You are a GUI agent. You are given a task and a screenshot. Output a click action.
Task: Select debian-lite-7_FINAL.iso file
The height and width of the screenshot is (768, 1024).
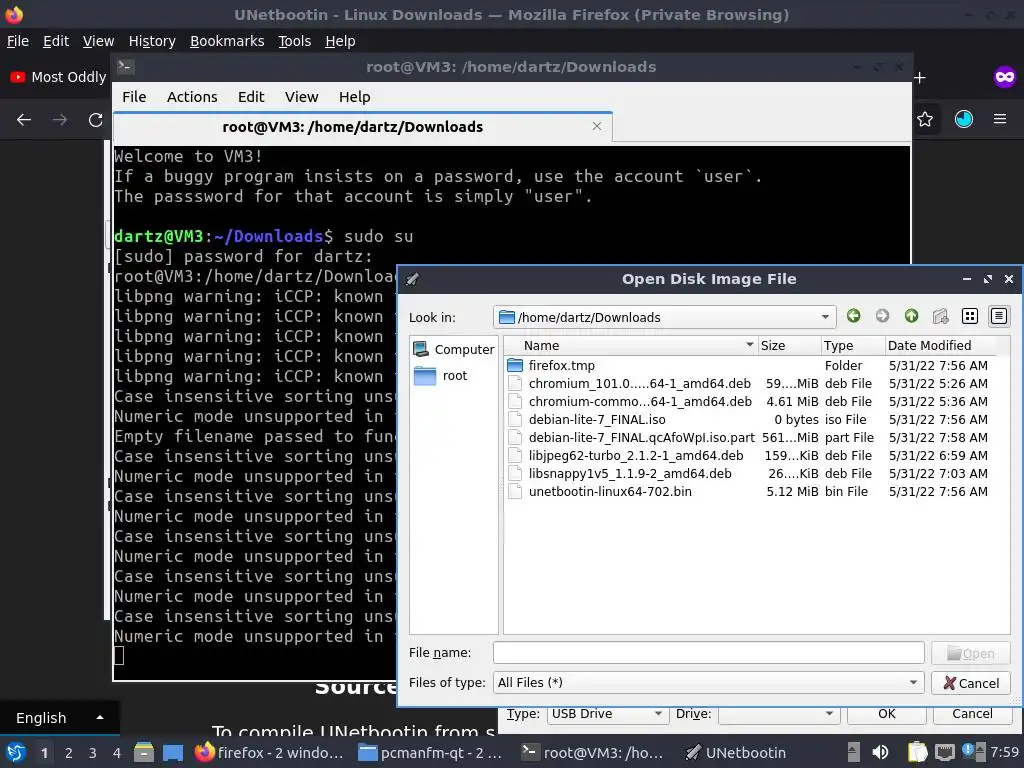click(596, 420)
